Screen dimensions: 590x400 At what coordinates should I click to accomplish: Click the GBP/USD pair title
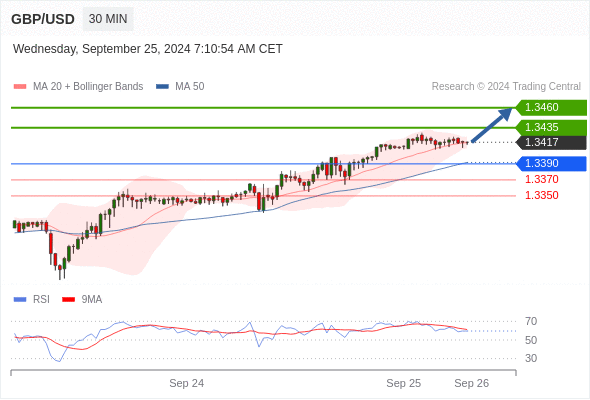43,19
